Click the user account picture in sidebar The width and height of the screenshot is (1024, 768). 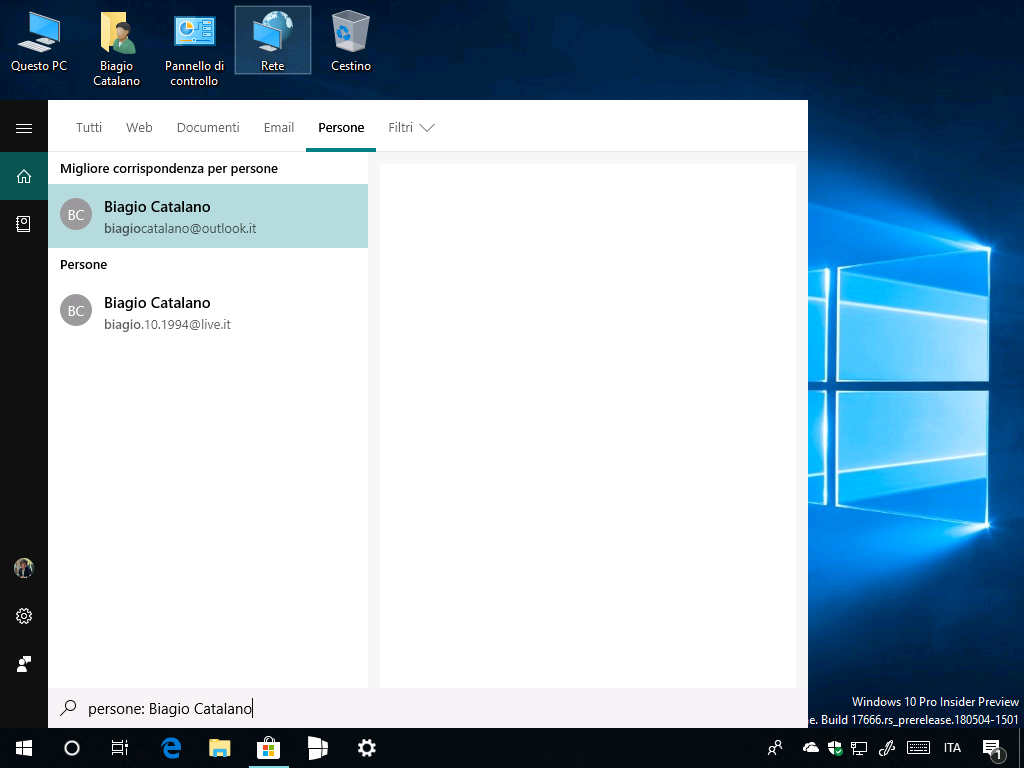[x=24, y=568]
